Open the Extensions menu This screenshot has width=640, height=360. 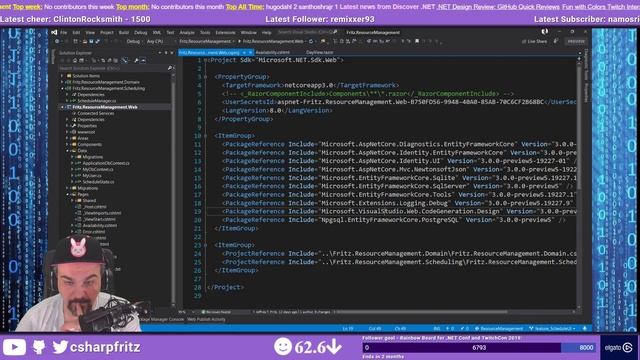click(x=225, y=32)
